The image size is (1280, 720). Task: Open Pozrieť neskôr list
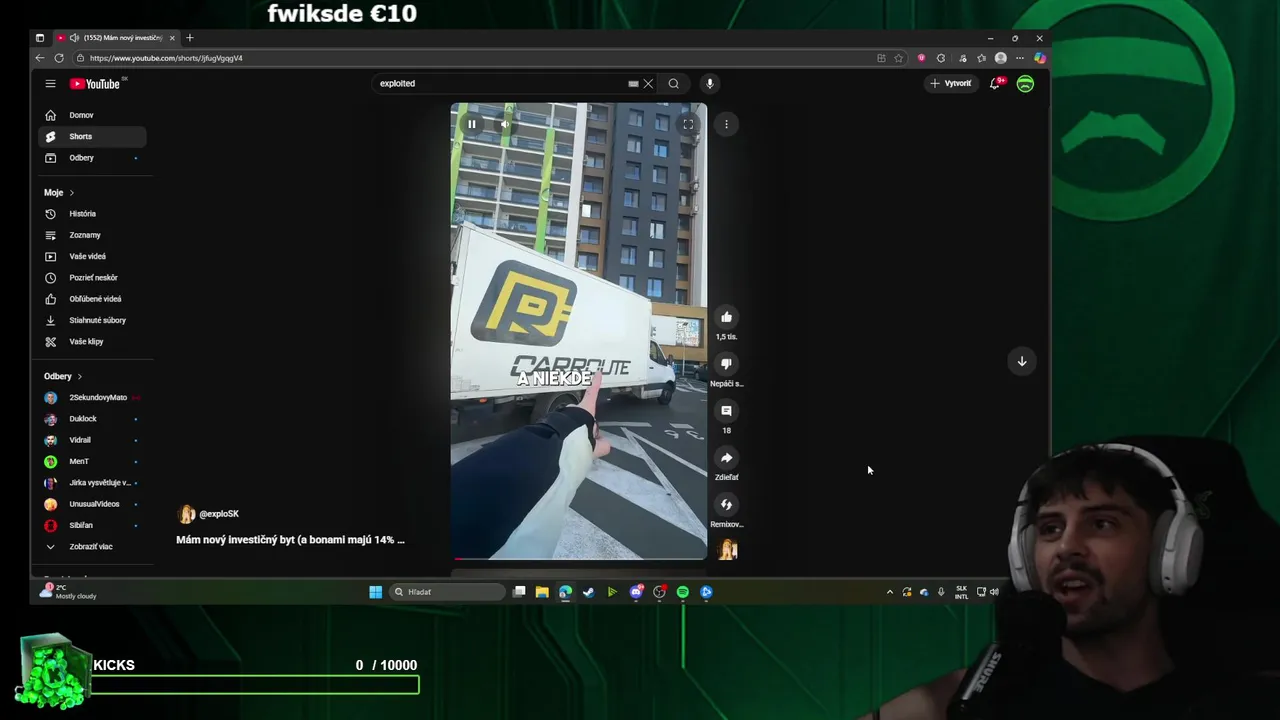coord(93,277)
